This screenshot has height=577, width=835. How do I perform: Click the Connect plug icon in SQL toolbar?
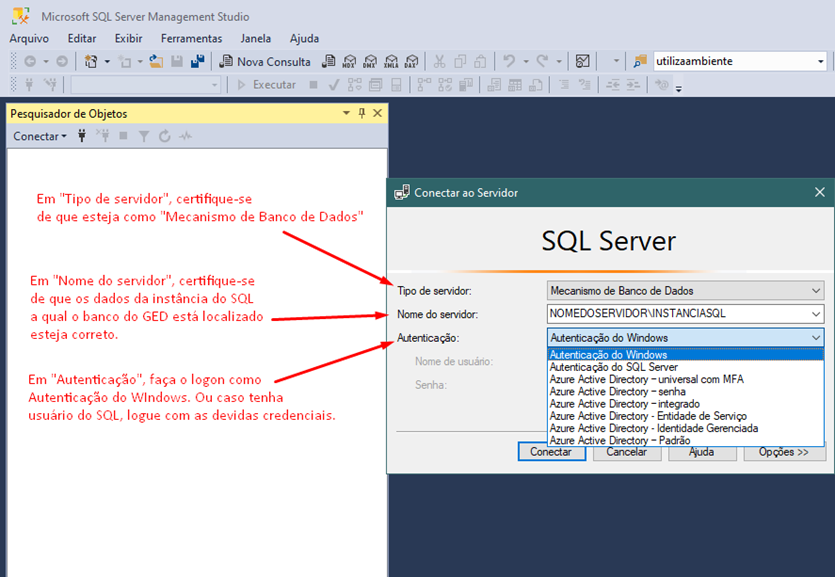tap(29, 84)
